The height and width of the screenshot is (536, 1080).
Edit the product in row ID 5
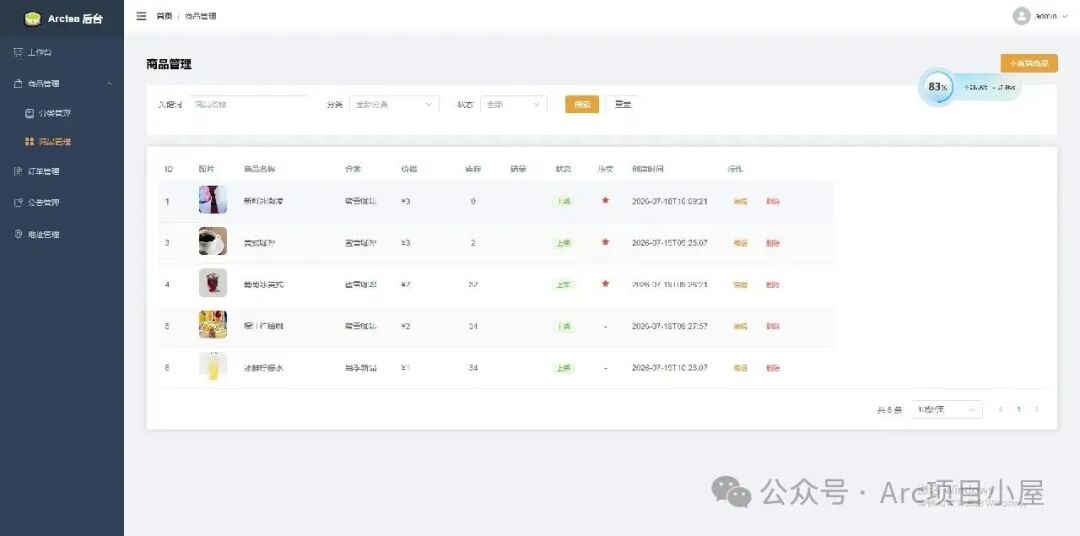(740, 326)
